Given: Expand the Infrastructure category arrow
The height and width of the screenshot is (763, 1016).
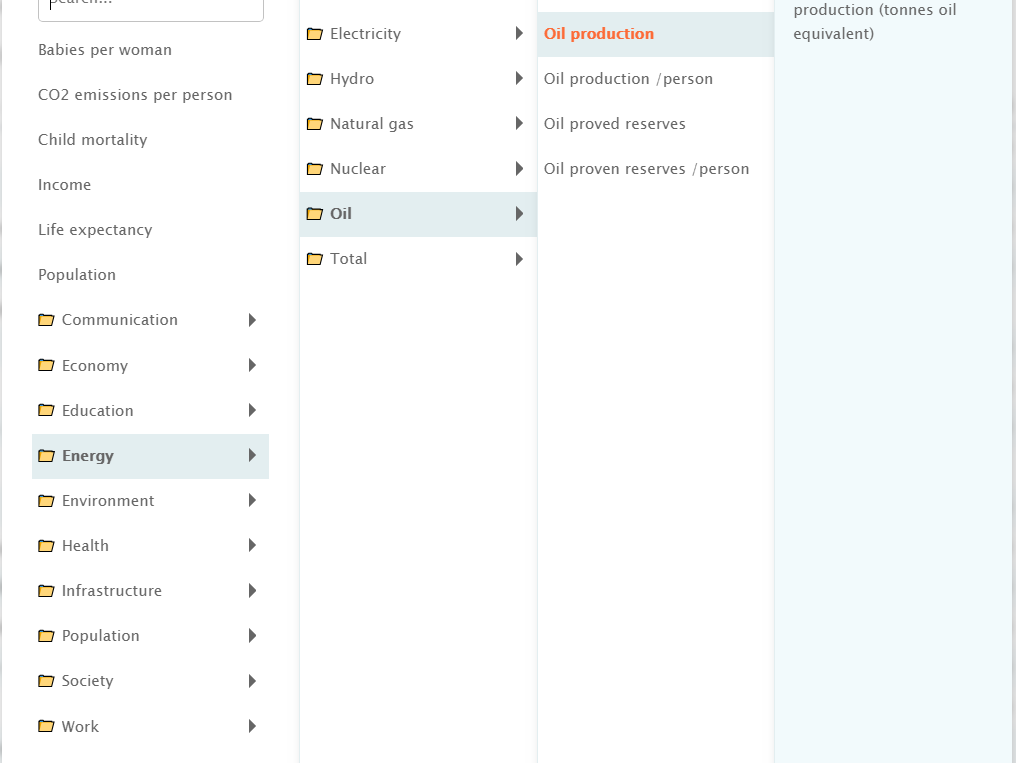Looking at the screenshot, I should [253, 590].
